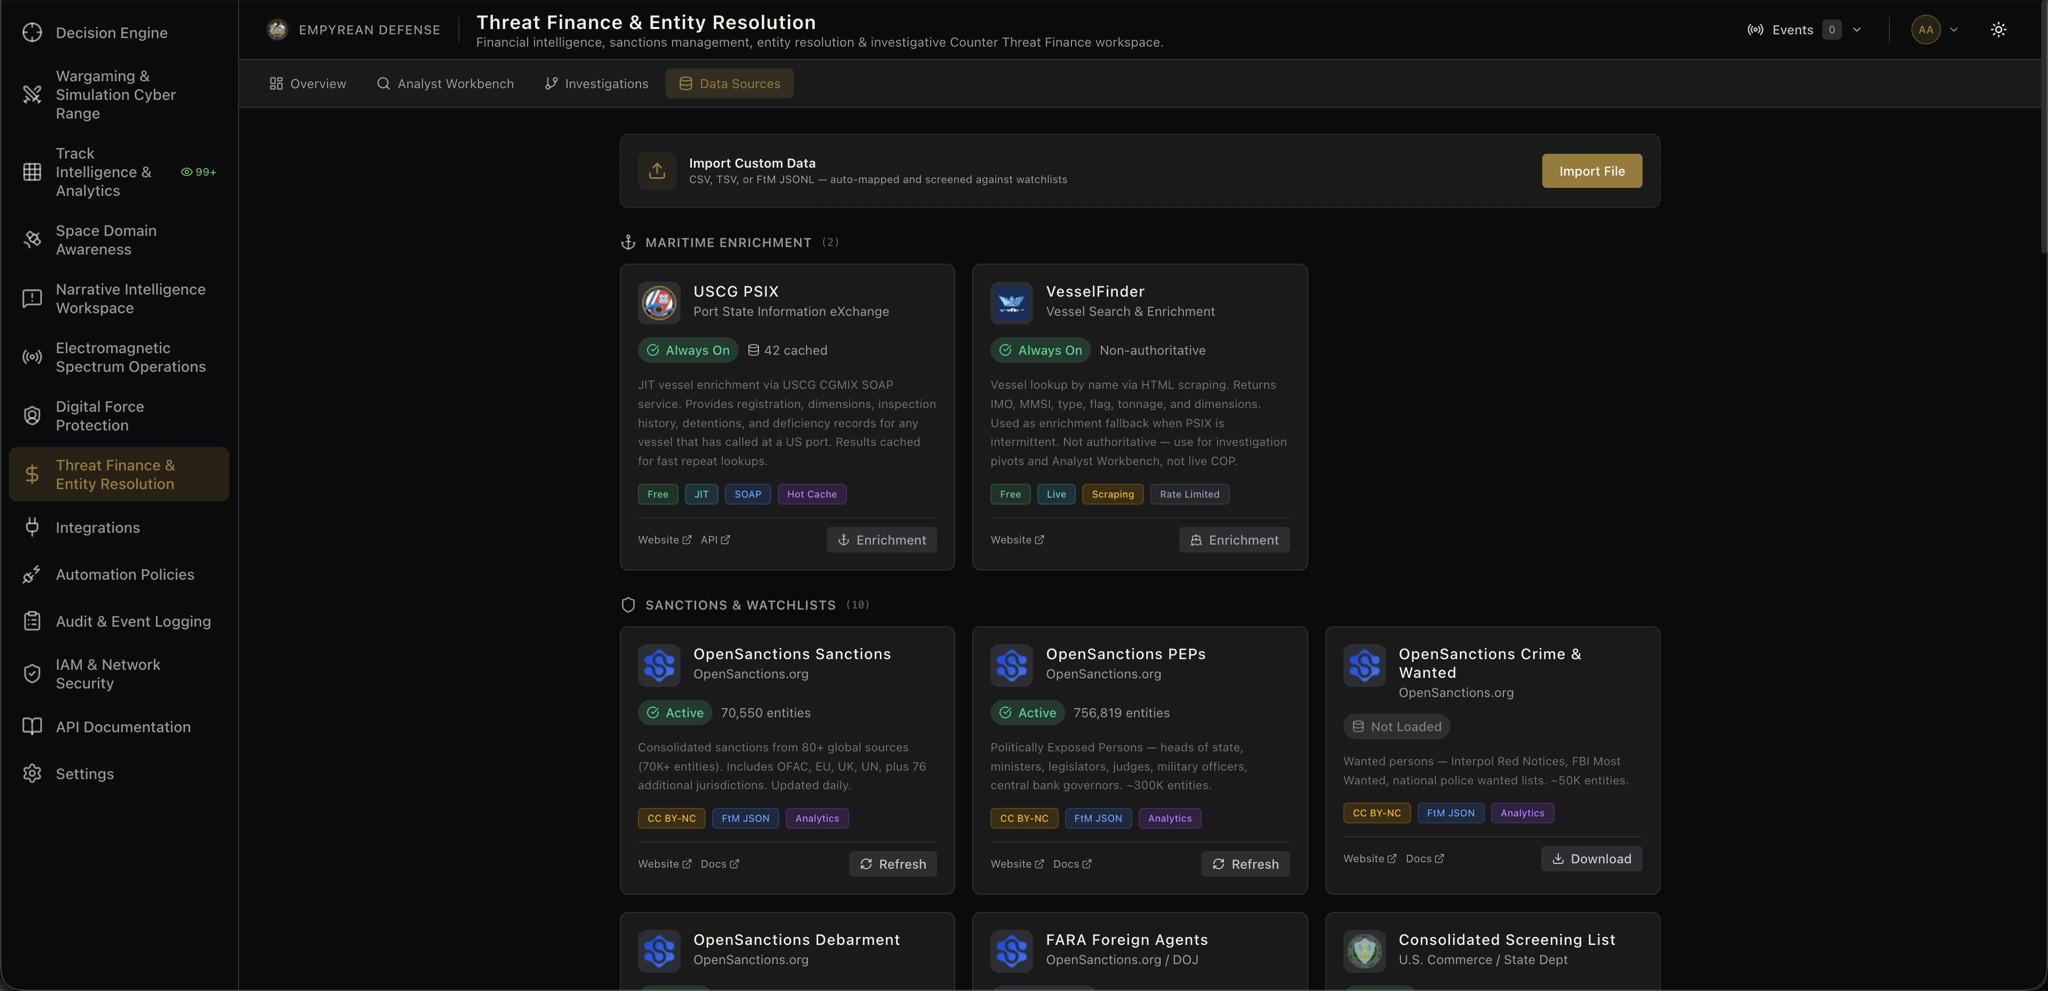Viewport: 2048px width, 991px height.
Task: Click the OpenSanctions PEPs logo
Action: pyautogui.click(x=1011, y=665)
